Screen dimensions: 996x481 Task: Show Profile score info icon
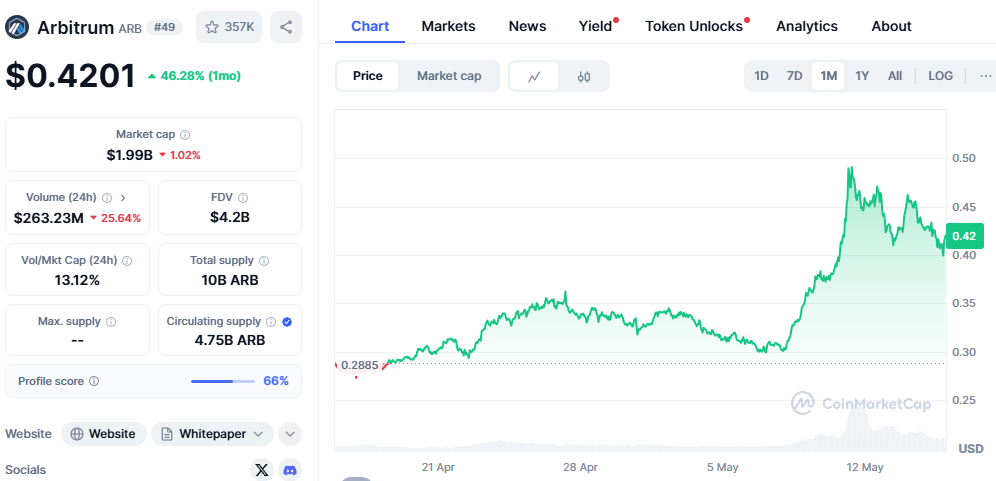click(x=94, y=381)
